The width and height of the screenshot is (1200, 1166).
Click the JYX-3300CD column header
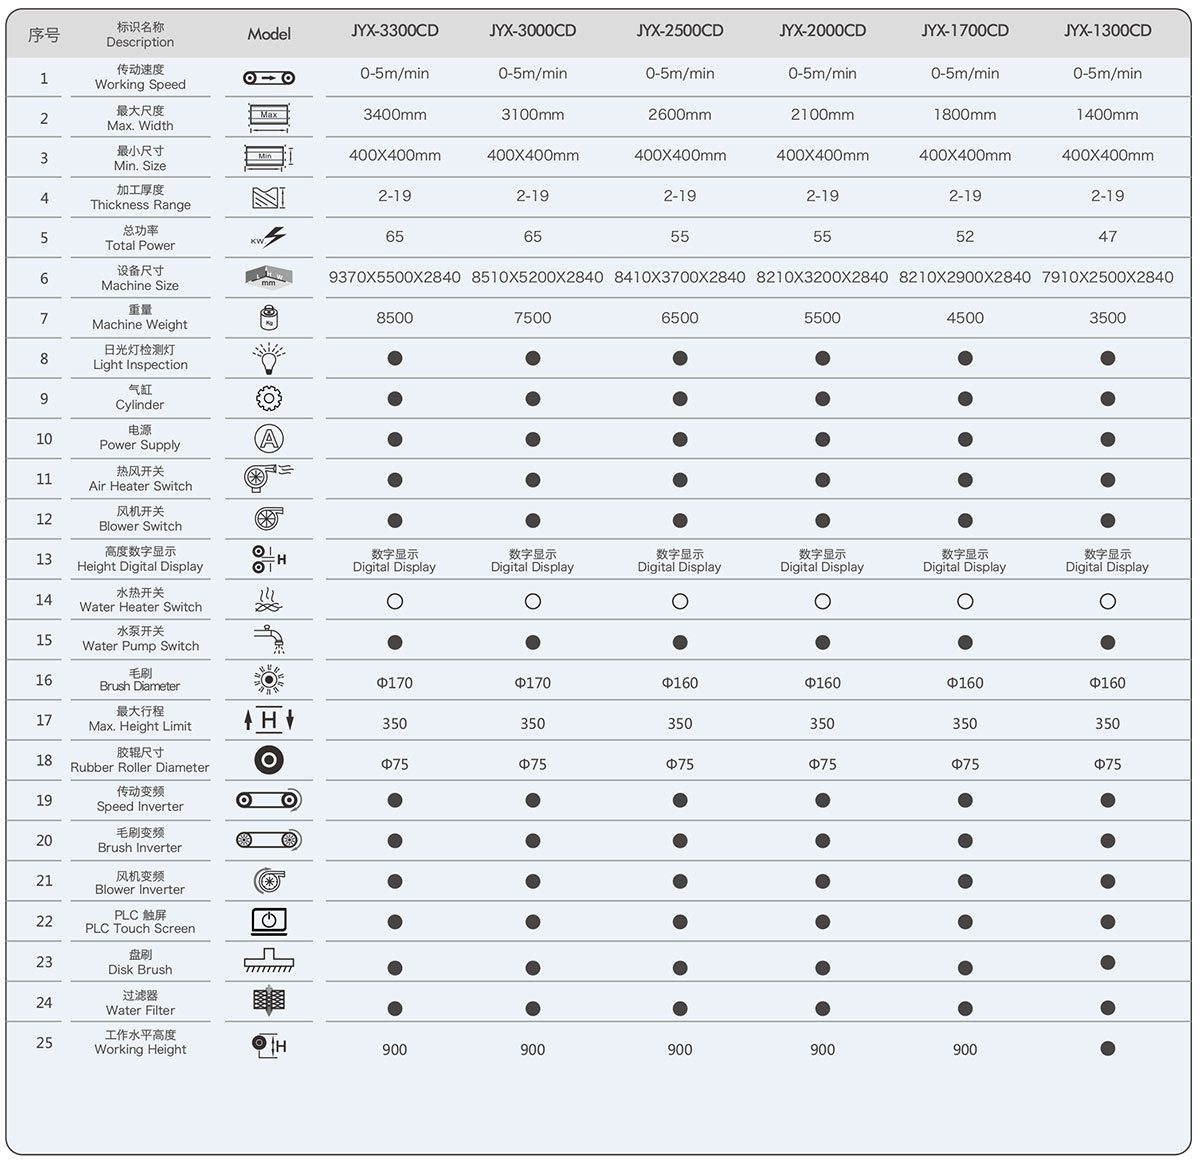[395, 31]
